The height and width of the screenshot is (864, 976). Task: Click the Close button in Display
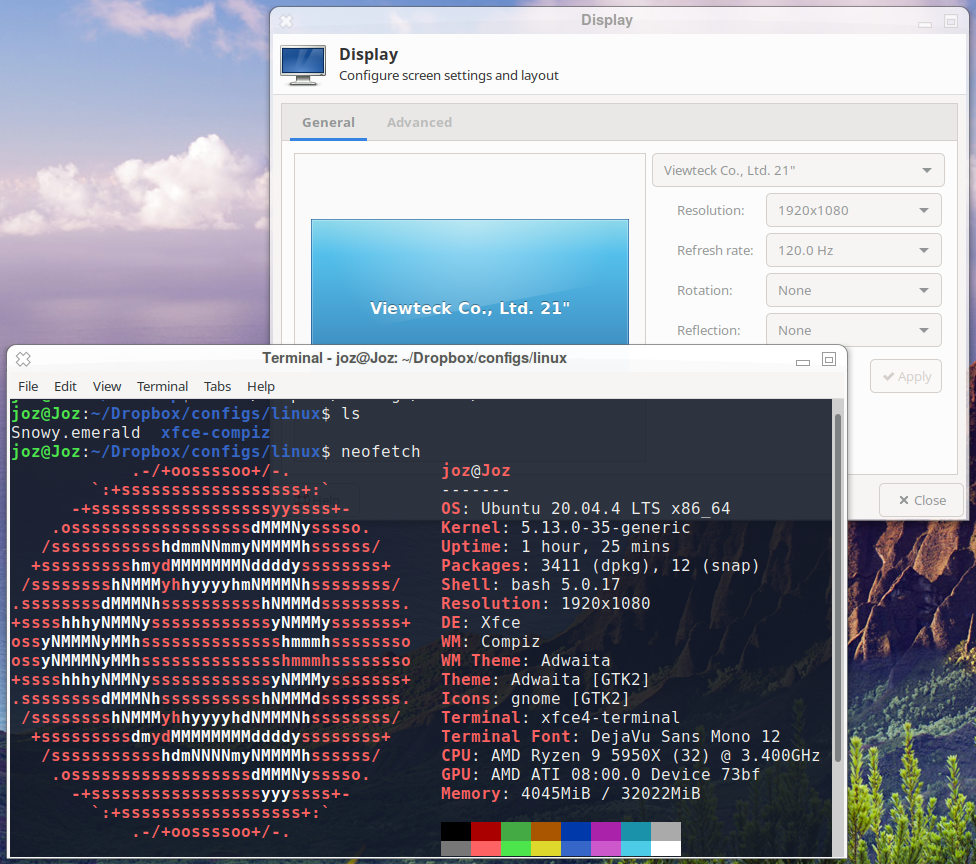[x=922, y=500]
